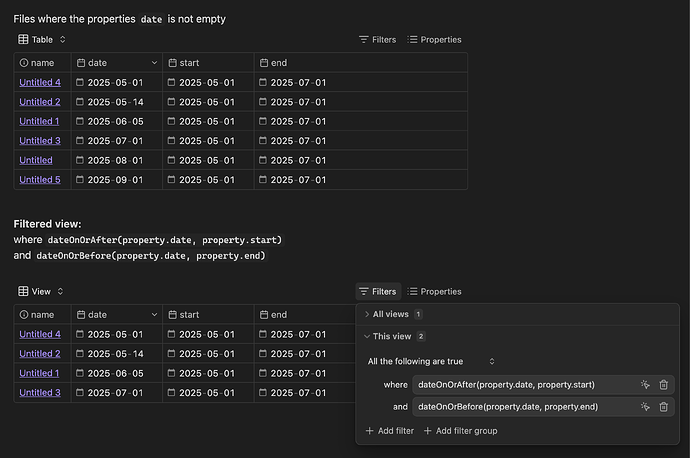The height and width of the screenshot is (458, 690).
Task: Delete the dateOnOrBefore filter via trash icon
Action: coord(664,407)
